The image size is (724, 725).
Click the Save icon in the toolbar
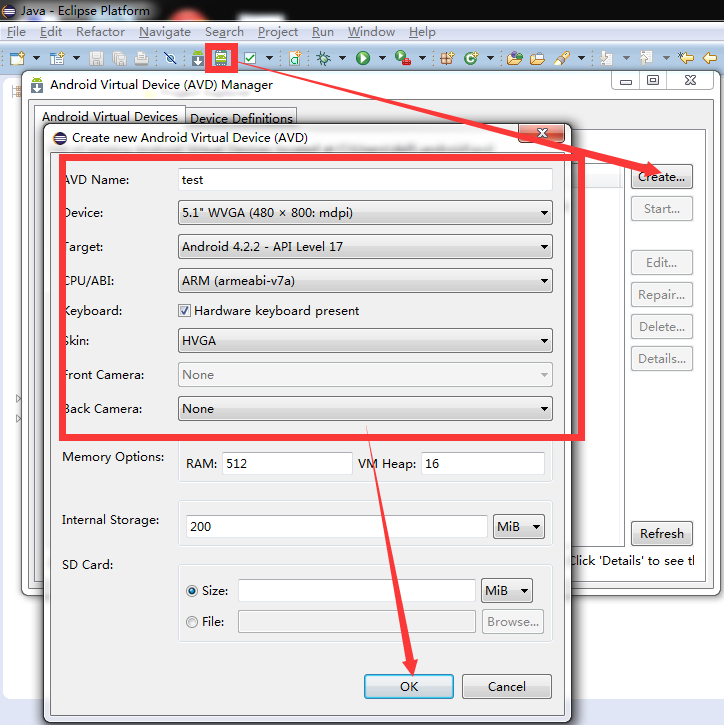click(96, 58)
